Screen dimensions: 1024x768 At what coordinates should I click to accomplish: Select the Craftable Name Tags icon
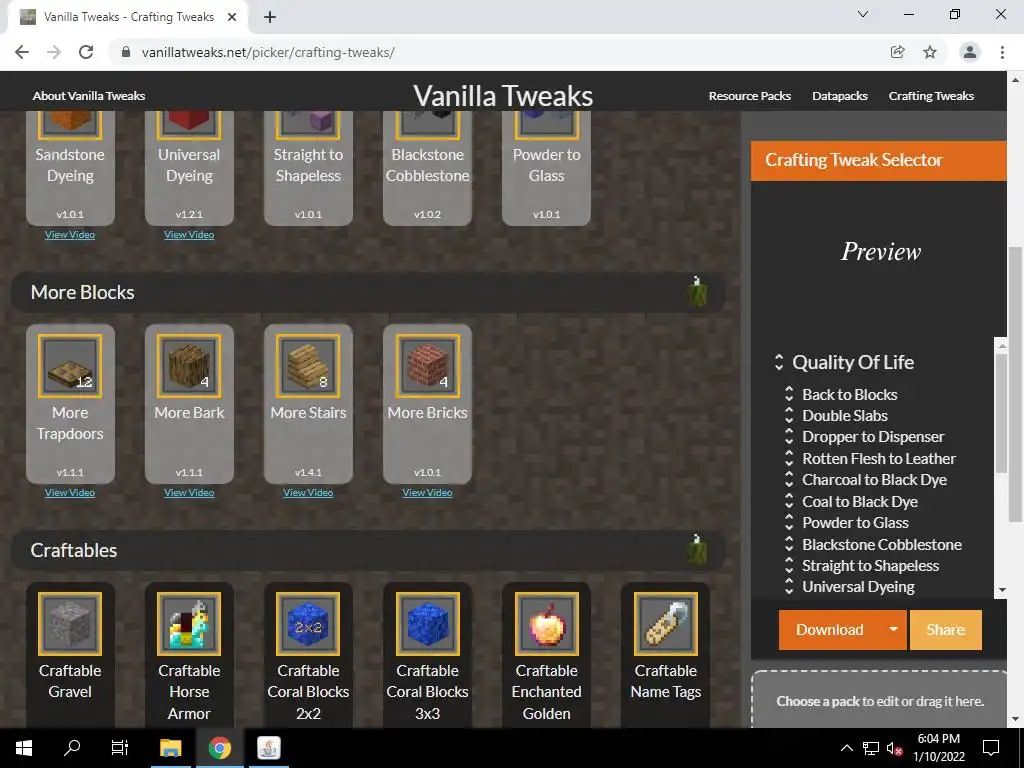(665, 624)
